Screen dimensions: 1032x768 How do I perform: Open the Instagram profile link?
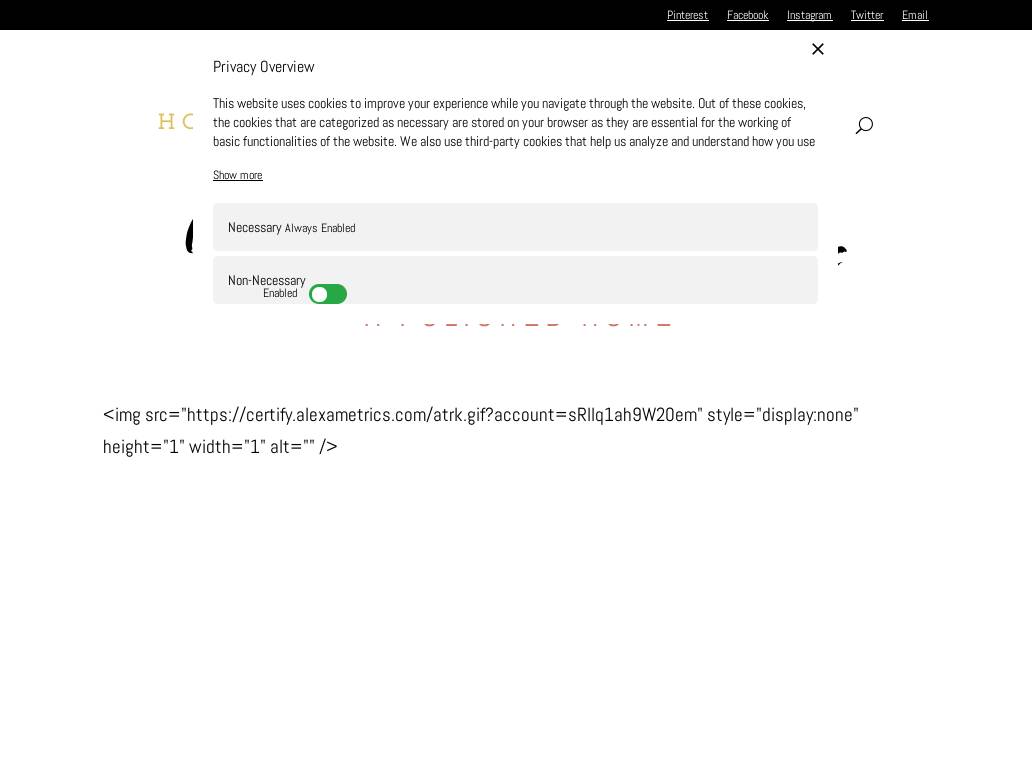[809, 15]
